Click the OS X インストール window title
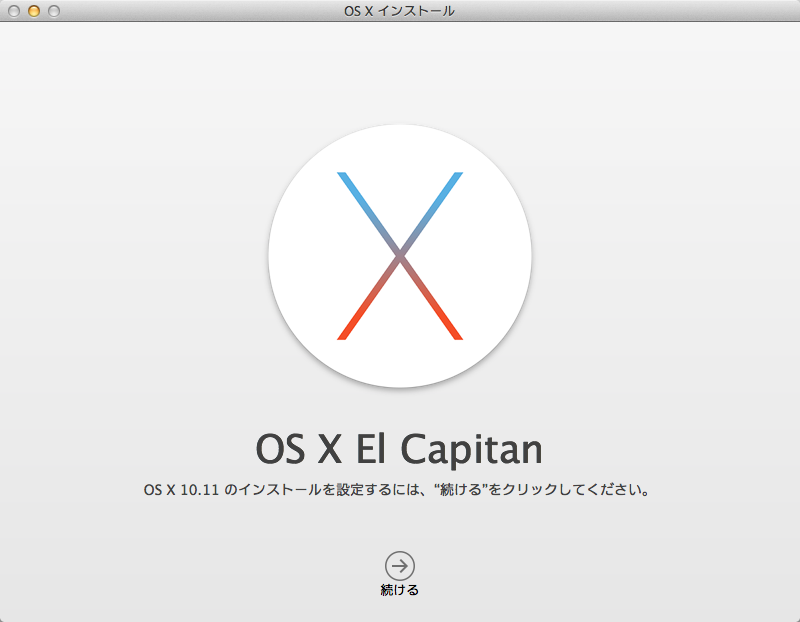Viewport: 800px width, 622px height. pos(399,11)
